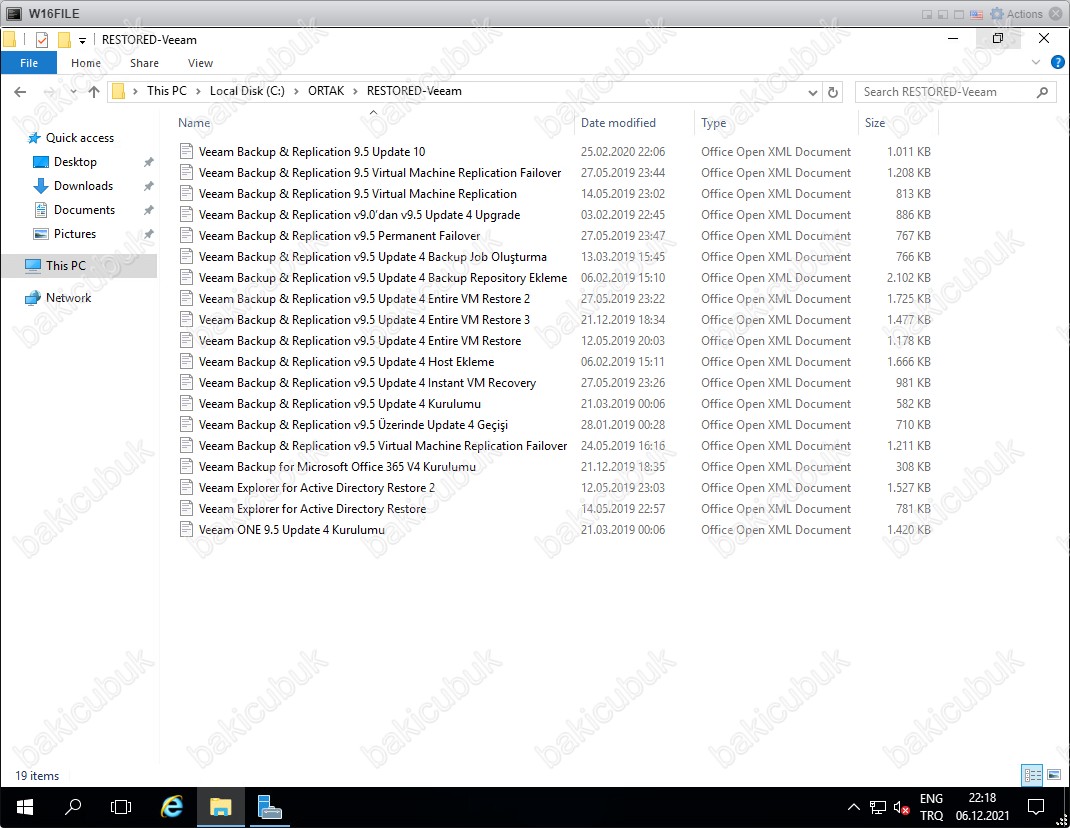Open Task View from taskbar
Image resolution: width=1070 pixels, height=828 pixels.
[x=121, y=808]
